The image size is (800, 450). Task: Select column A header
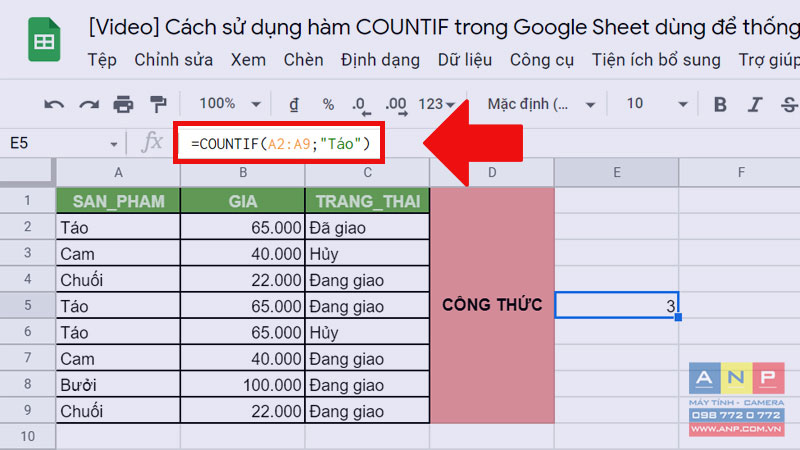pos(118,172)
